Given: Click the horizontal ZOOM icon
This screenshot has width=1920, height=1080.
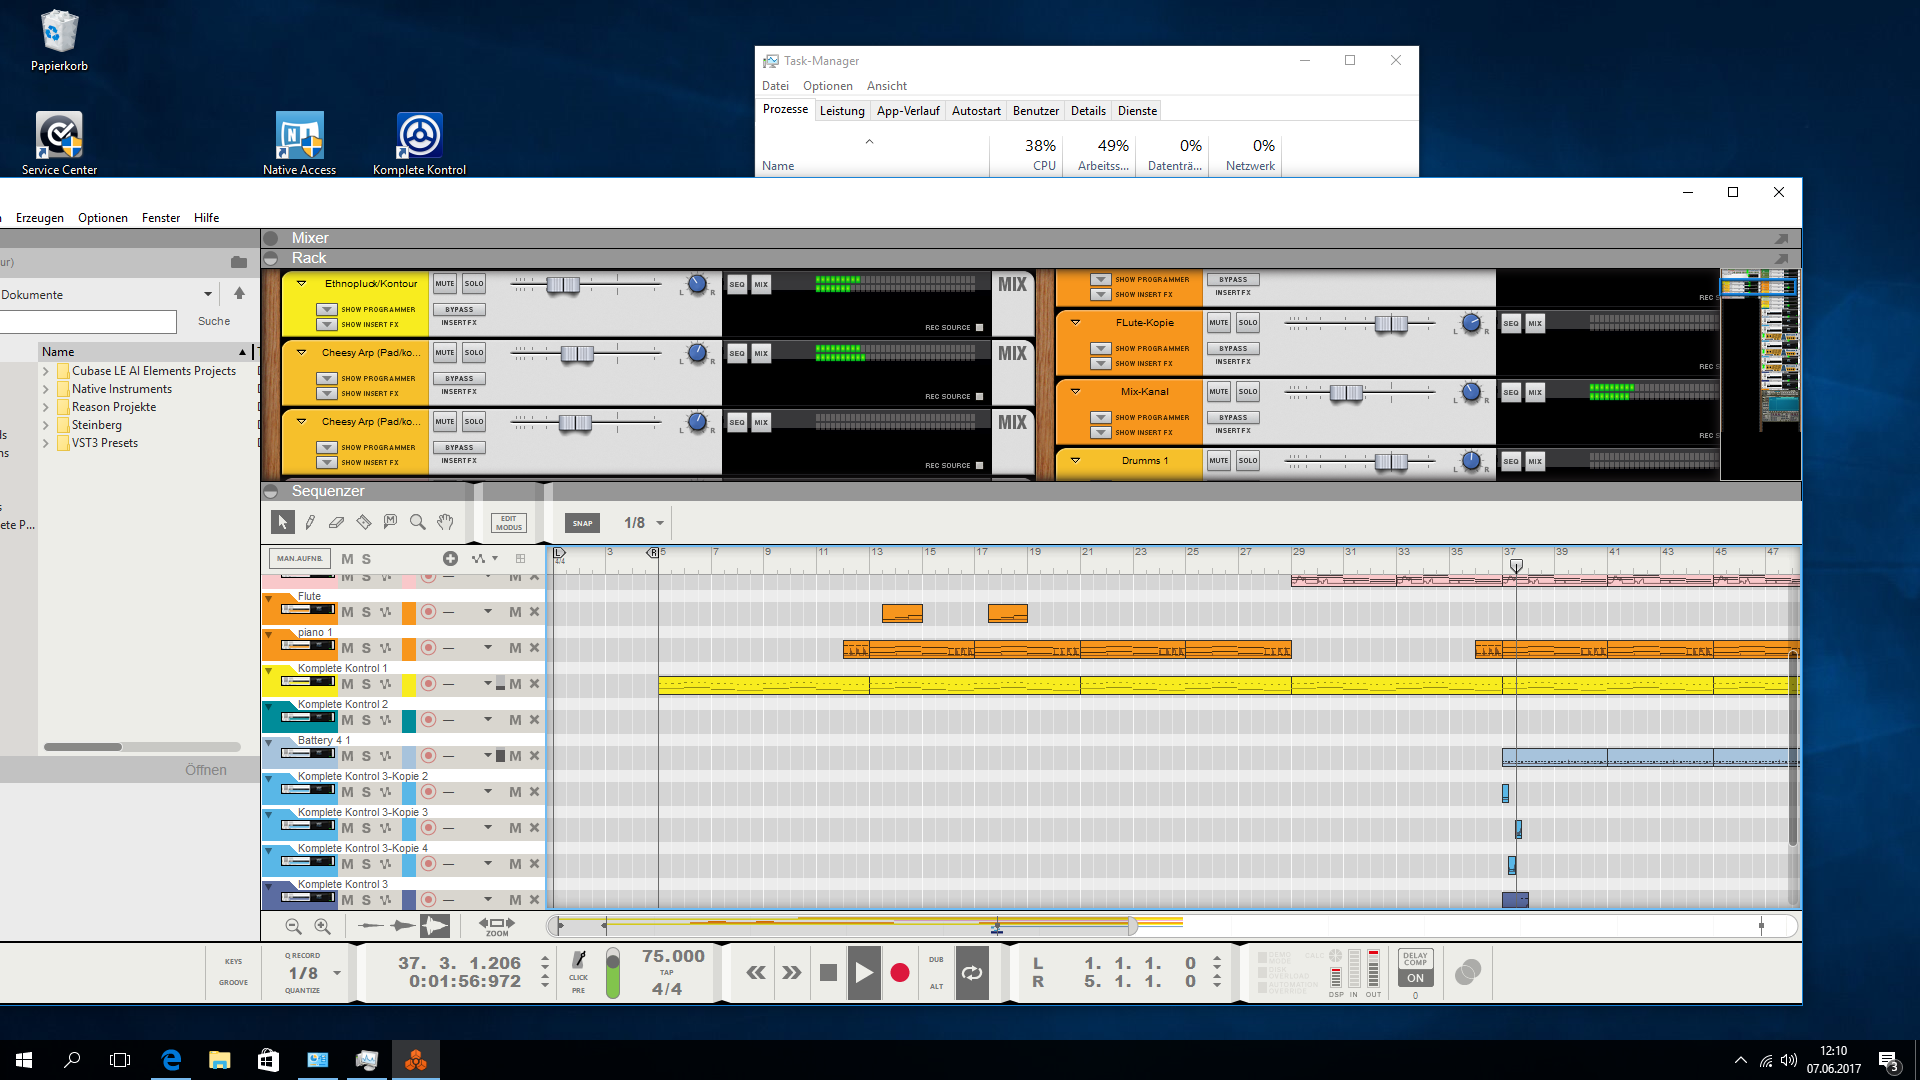Looking at the screenshot, I should [x=497, y=926].
